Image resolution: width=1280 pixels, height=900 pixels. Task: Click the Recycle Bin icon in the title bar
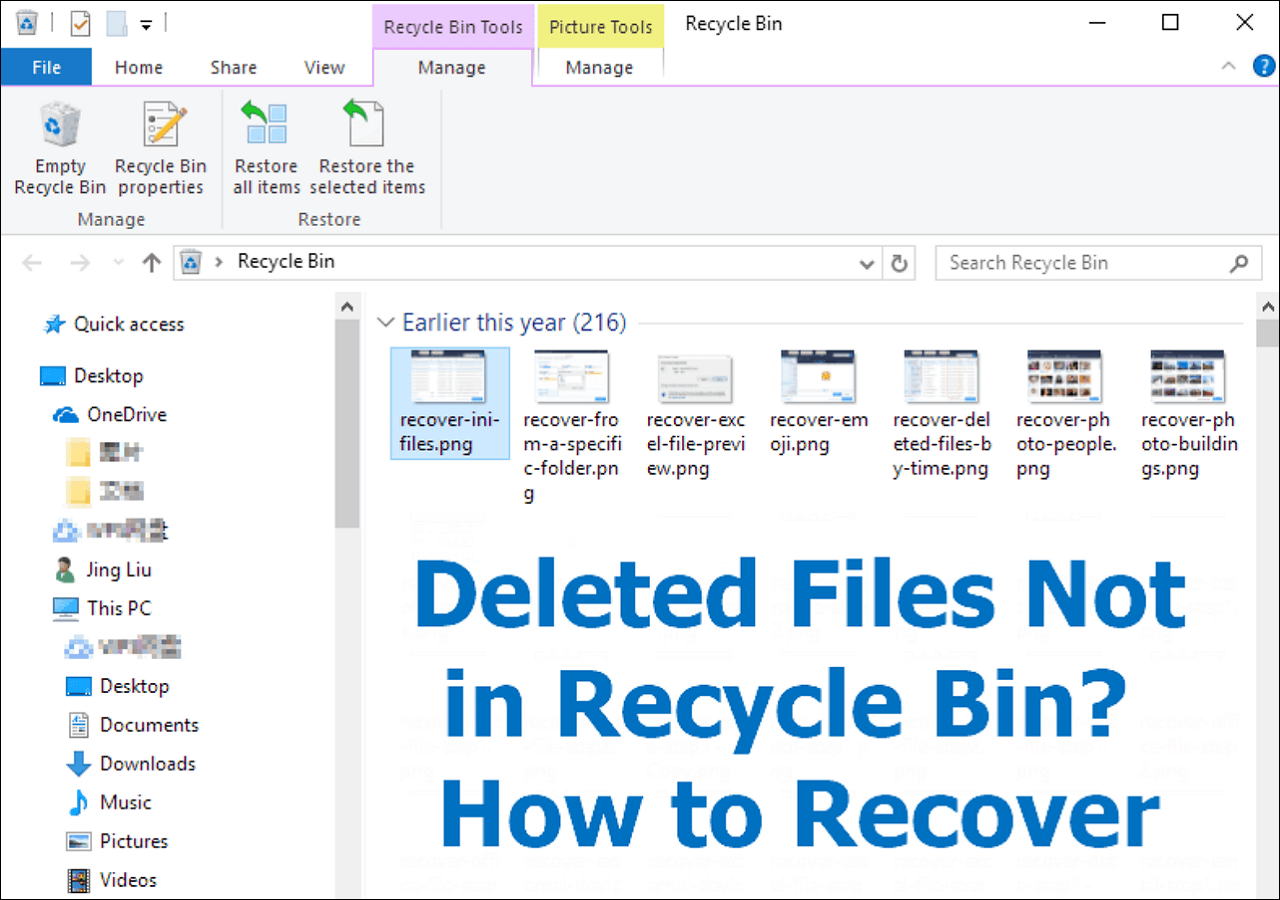(28, 23)
